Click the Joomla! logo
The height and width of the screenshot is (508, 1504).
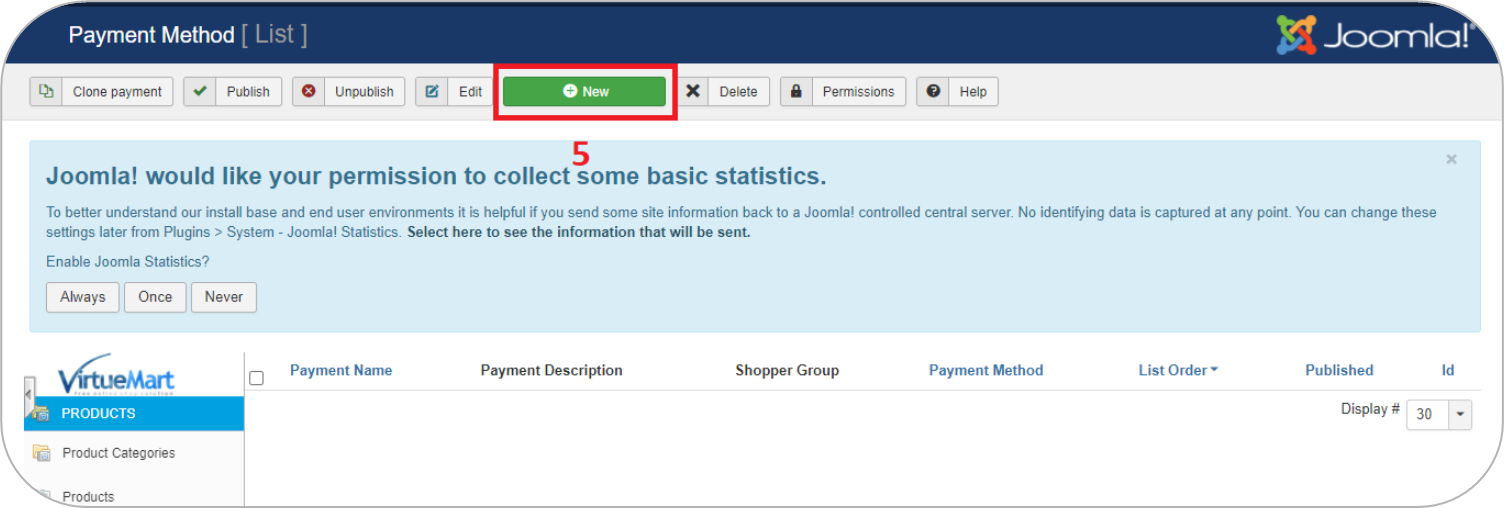click(1375, 35)
